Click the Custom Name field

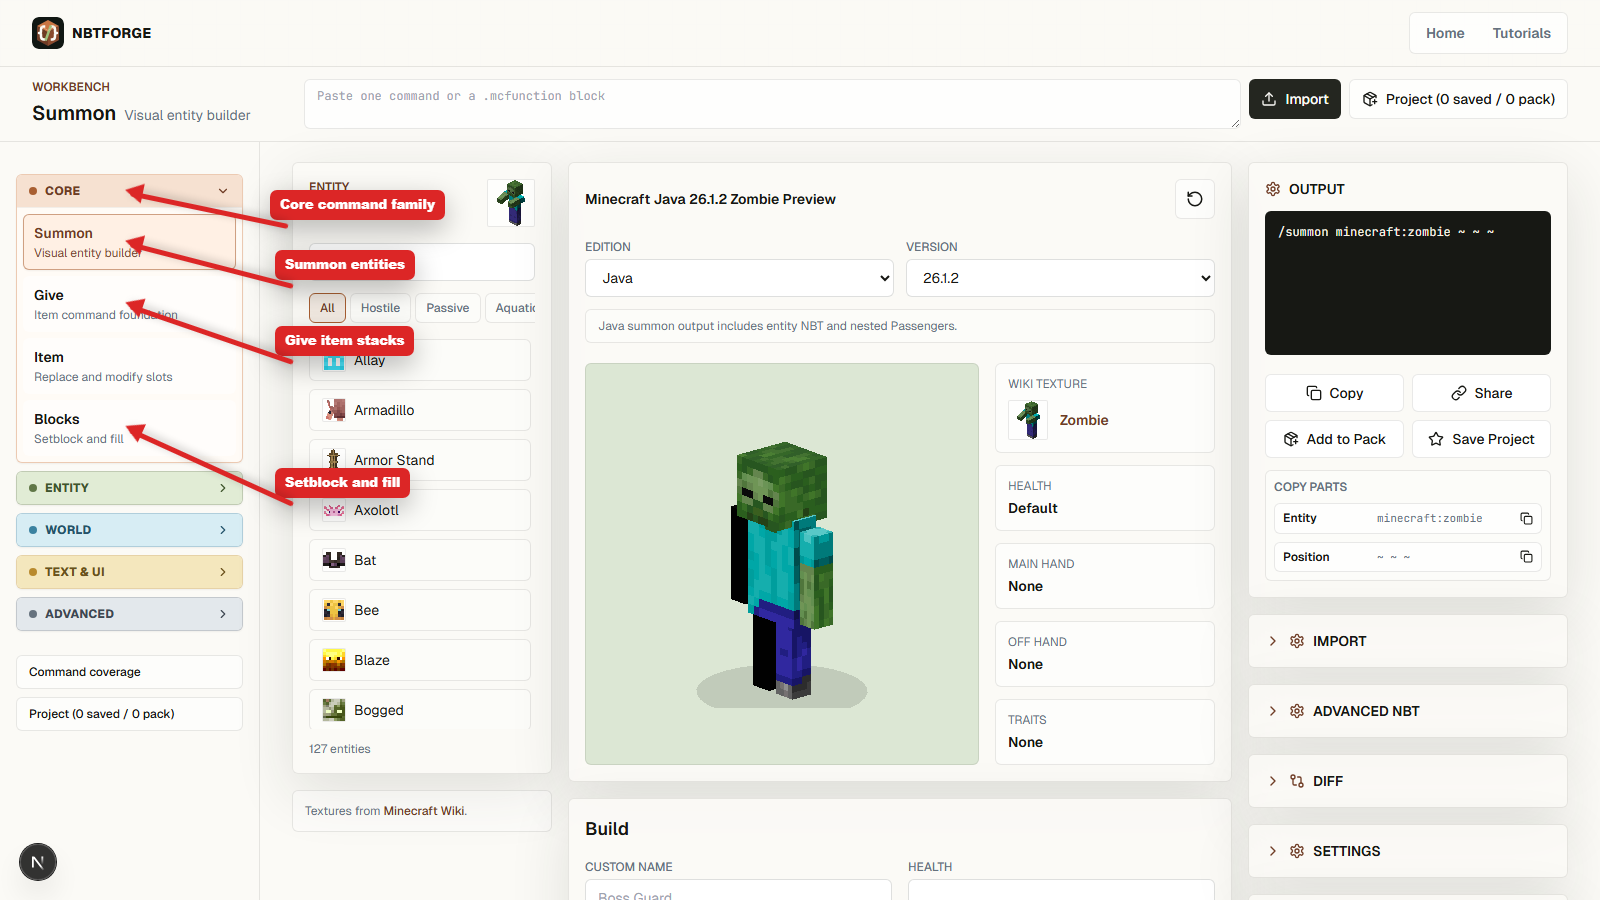[x=738, y=892]
